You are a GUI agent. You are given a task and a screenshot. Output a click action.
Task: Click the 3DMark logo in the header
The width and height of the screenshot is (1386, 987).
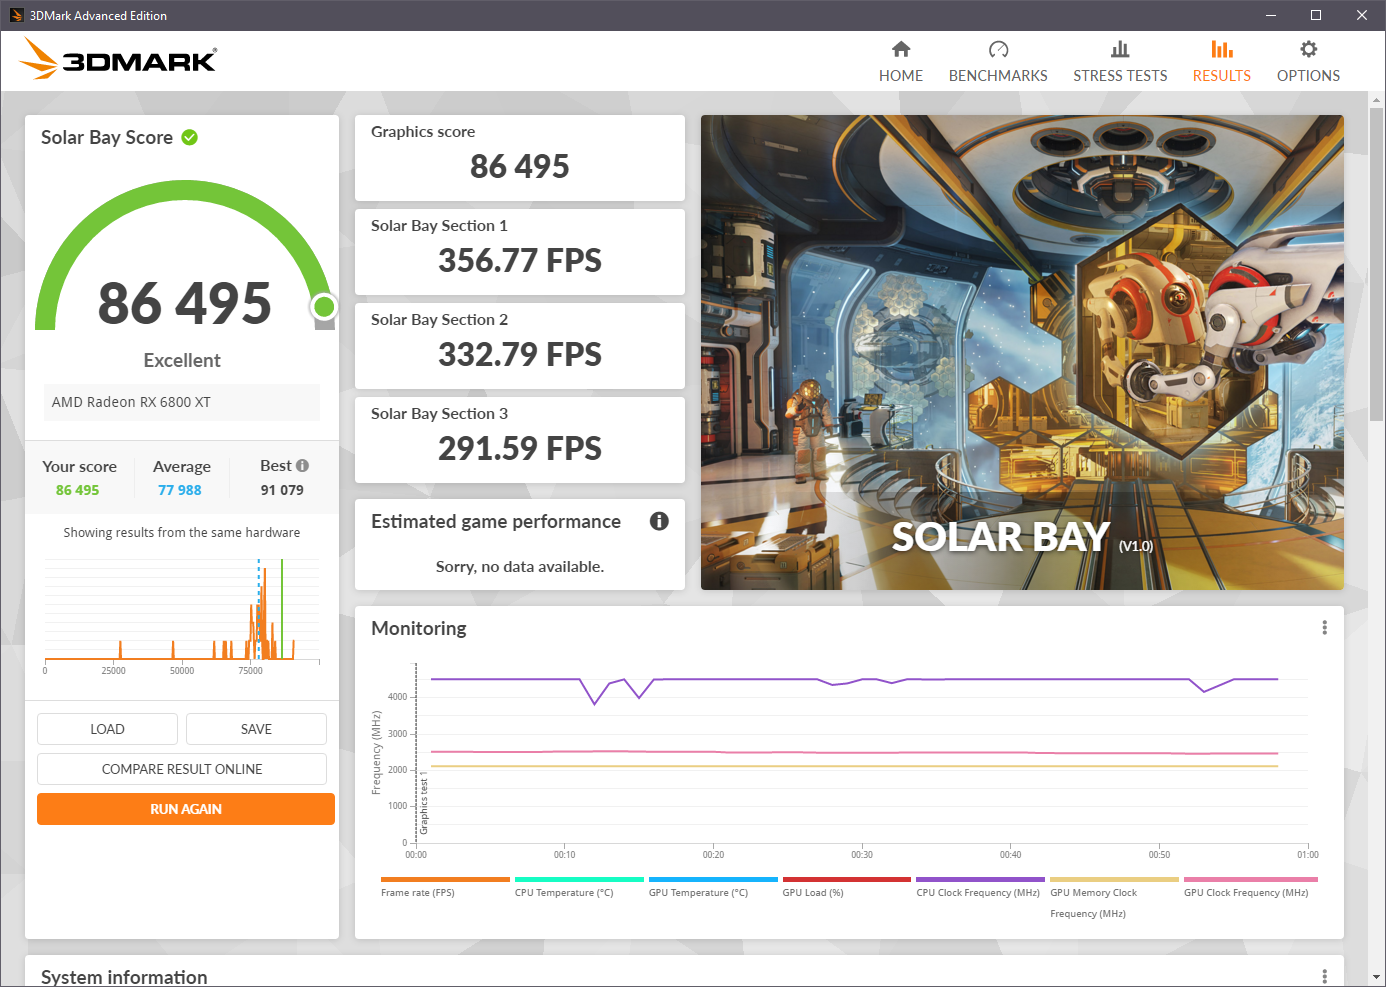pyautogui.click(x=118, y=59)
